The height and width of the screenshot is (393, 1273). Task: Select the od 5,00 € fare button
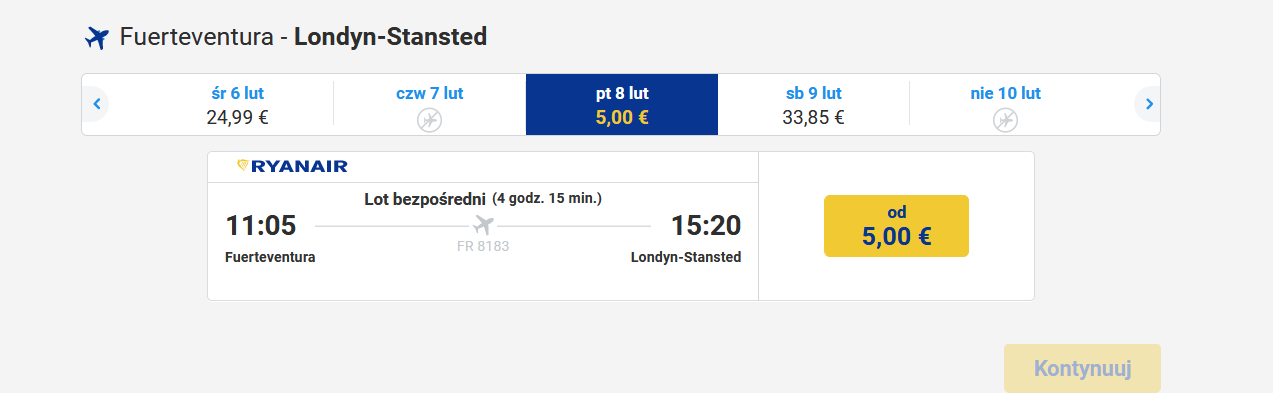tap(896, 226)
